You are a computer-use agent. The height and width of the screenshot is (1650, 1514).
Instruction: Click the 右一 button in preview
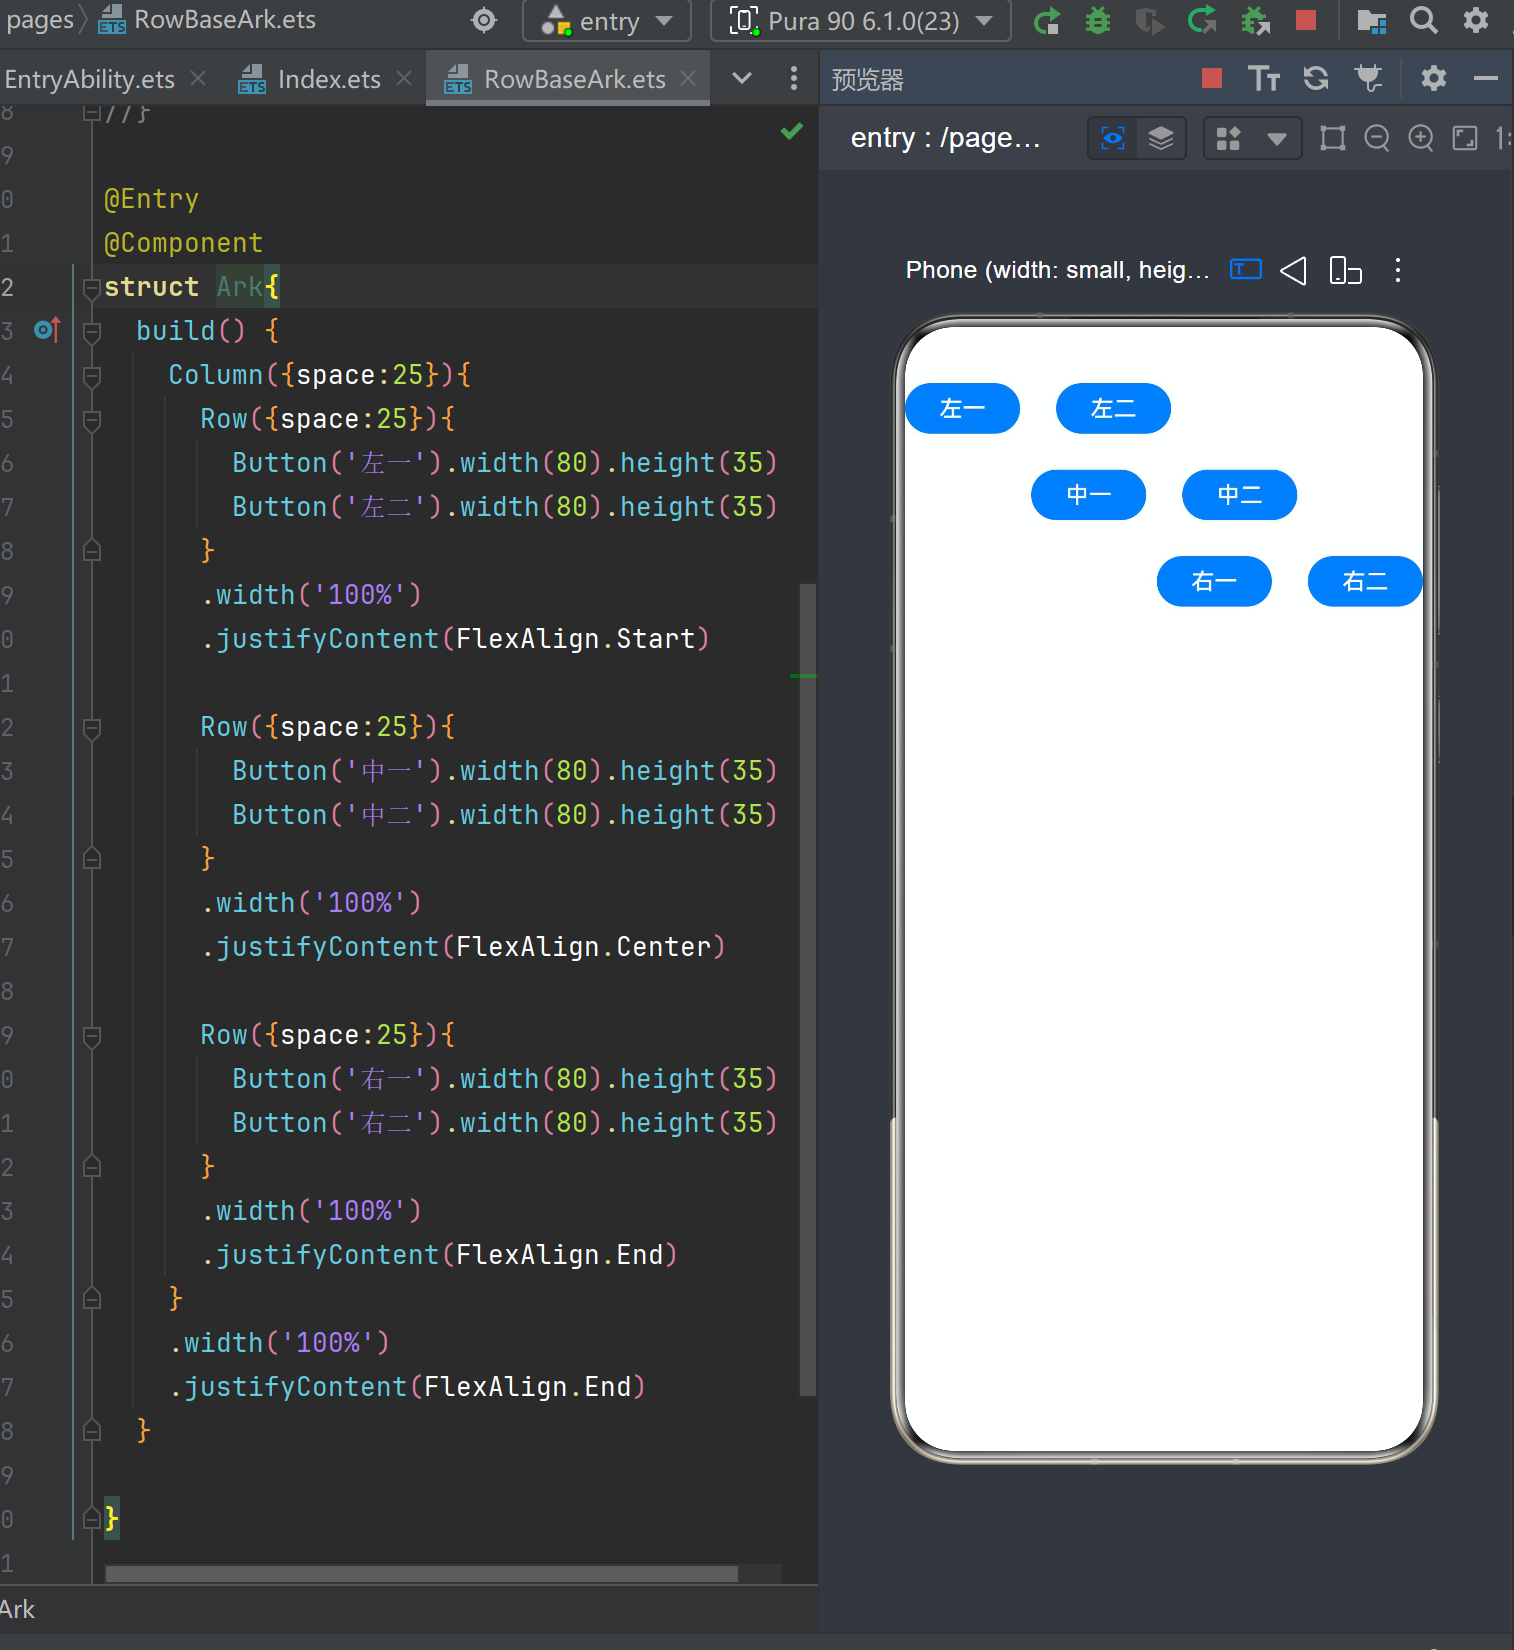1214,581
